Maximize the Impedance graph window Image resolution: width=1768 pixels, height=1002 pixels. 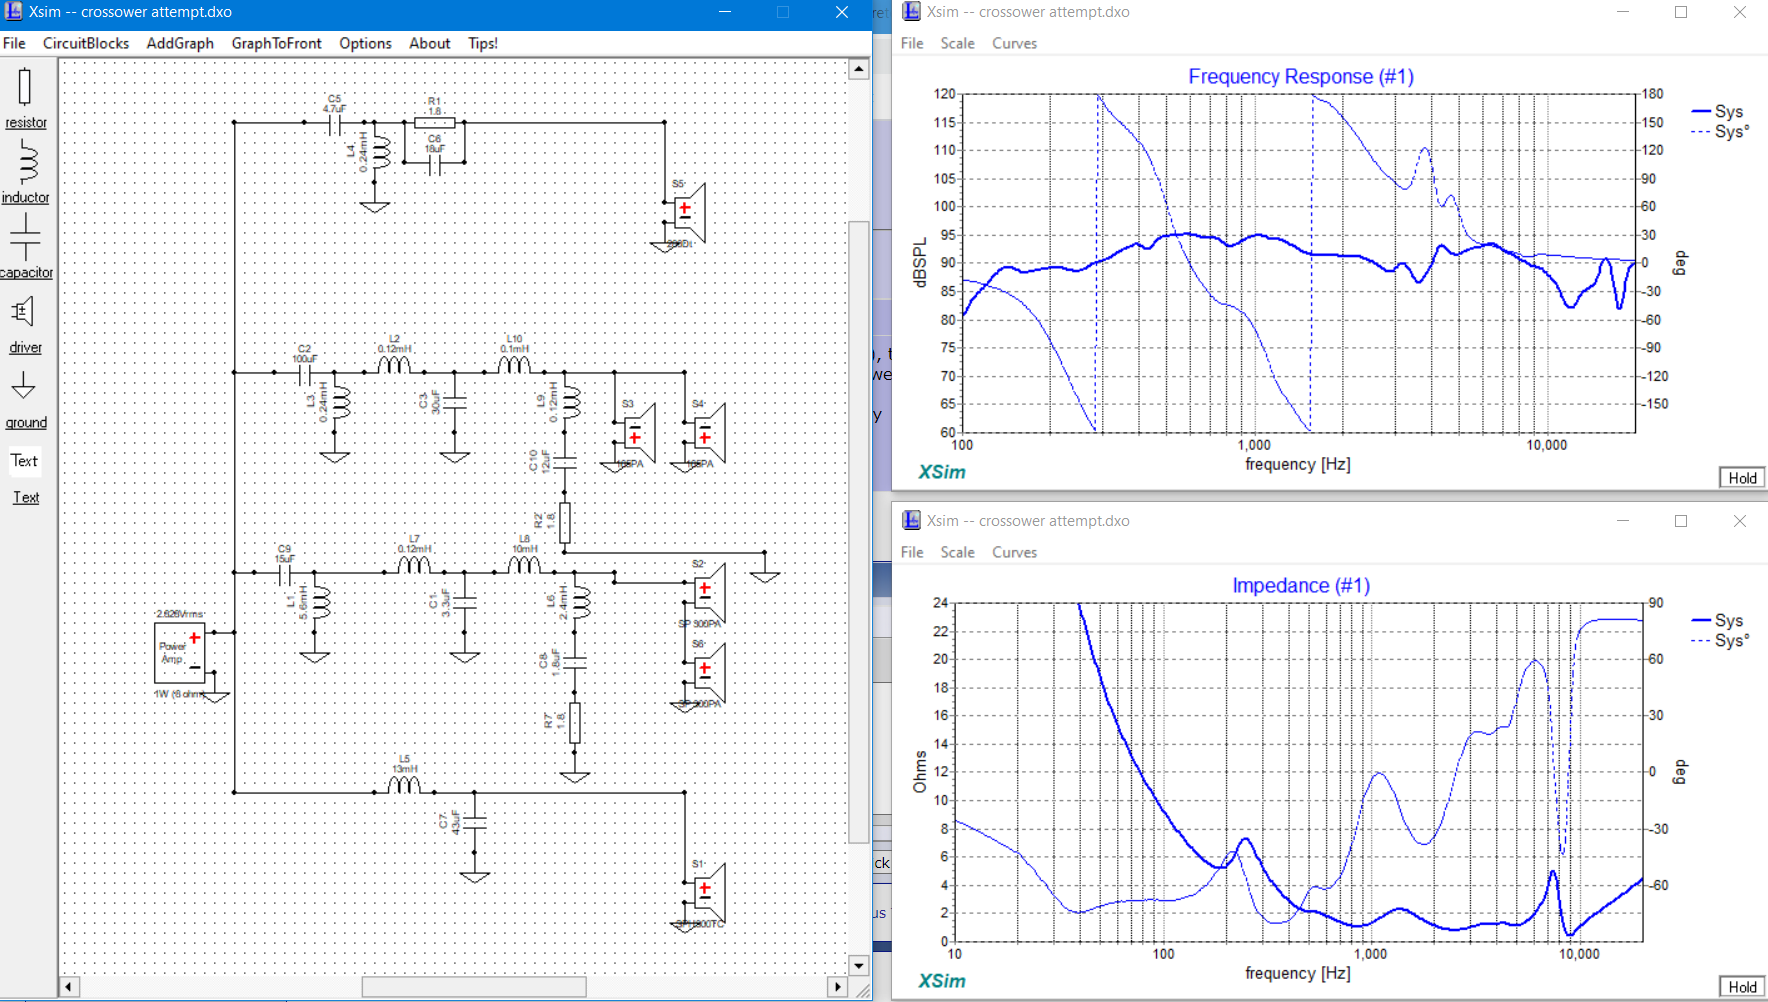click(1681, 521)
